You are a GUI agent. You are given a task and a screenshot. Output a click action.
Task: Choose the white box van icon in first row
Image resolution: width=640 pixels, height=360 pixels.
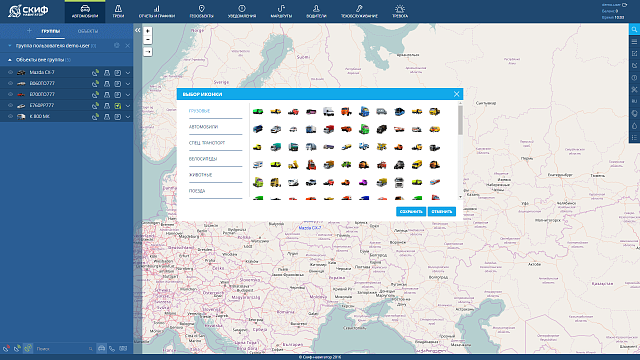click(328, 111)
